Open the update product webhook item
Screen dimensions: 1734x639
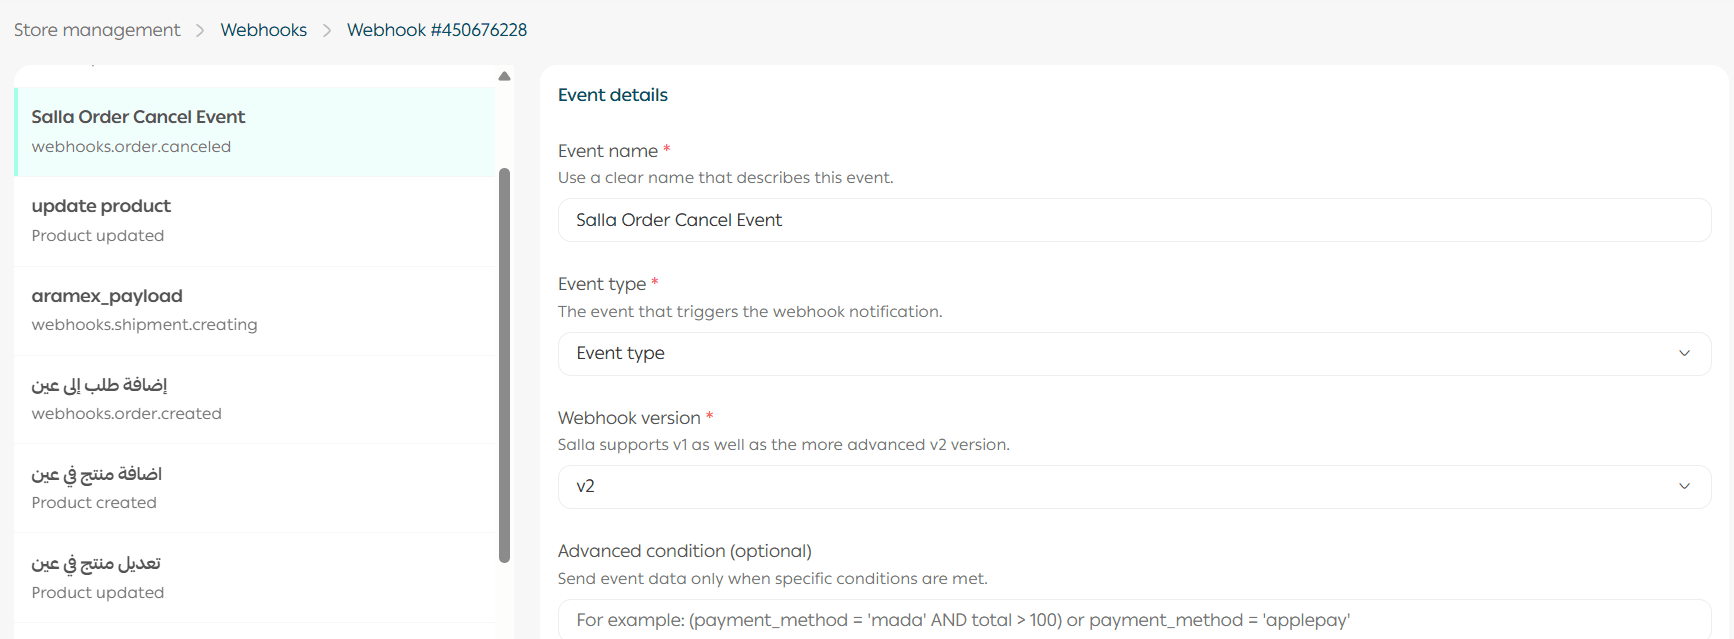(x=254, y=220)
